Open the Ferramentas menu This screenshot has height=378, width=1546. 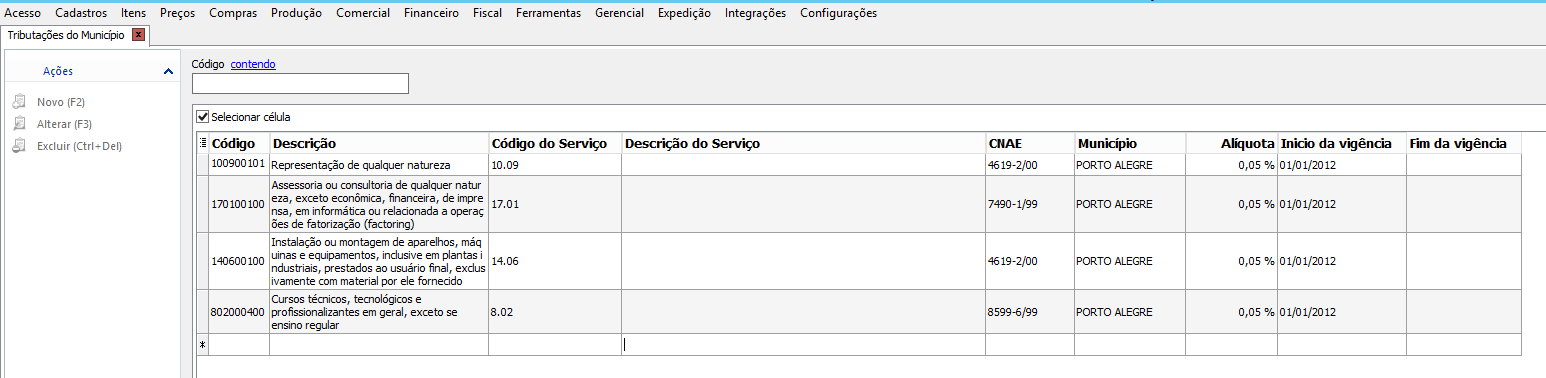(548, 13)
